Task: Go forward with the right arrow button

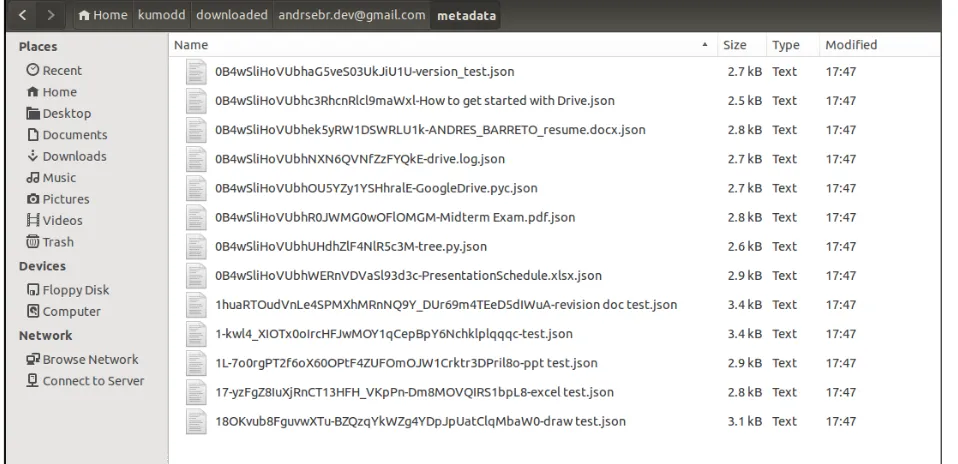Action: tap(51, 15)
